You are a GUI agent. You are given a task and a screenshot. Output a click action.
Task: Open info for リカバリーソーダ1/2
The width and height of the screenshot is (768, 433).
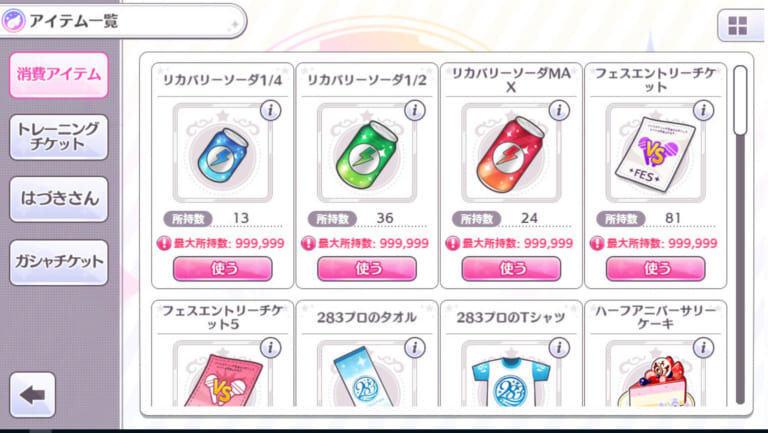[414, 110]
